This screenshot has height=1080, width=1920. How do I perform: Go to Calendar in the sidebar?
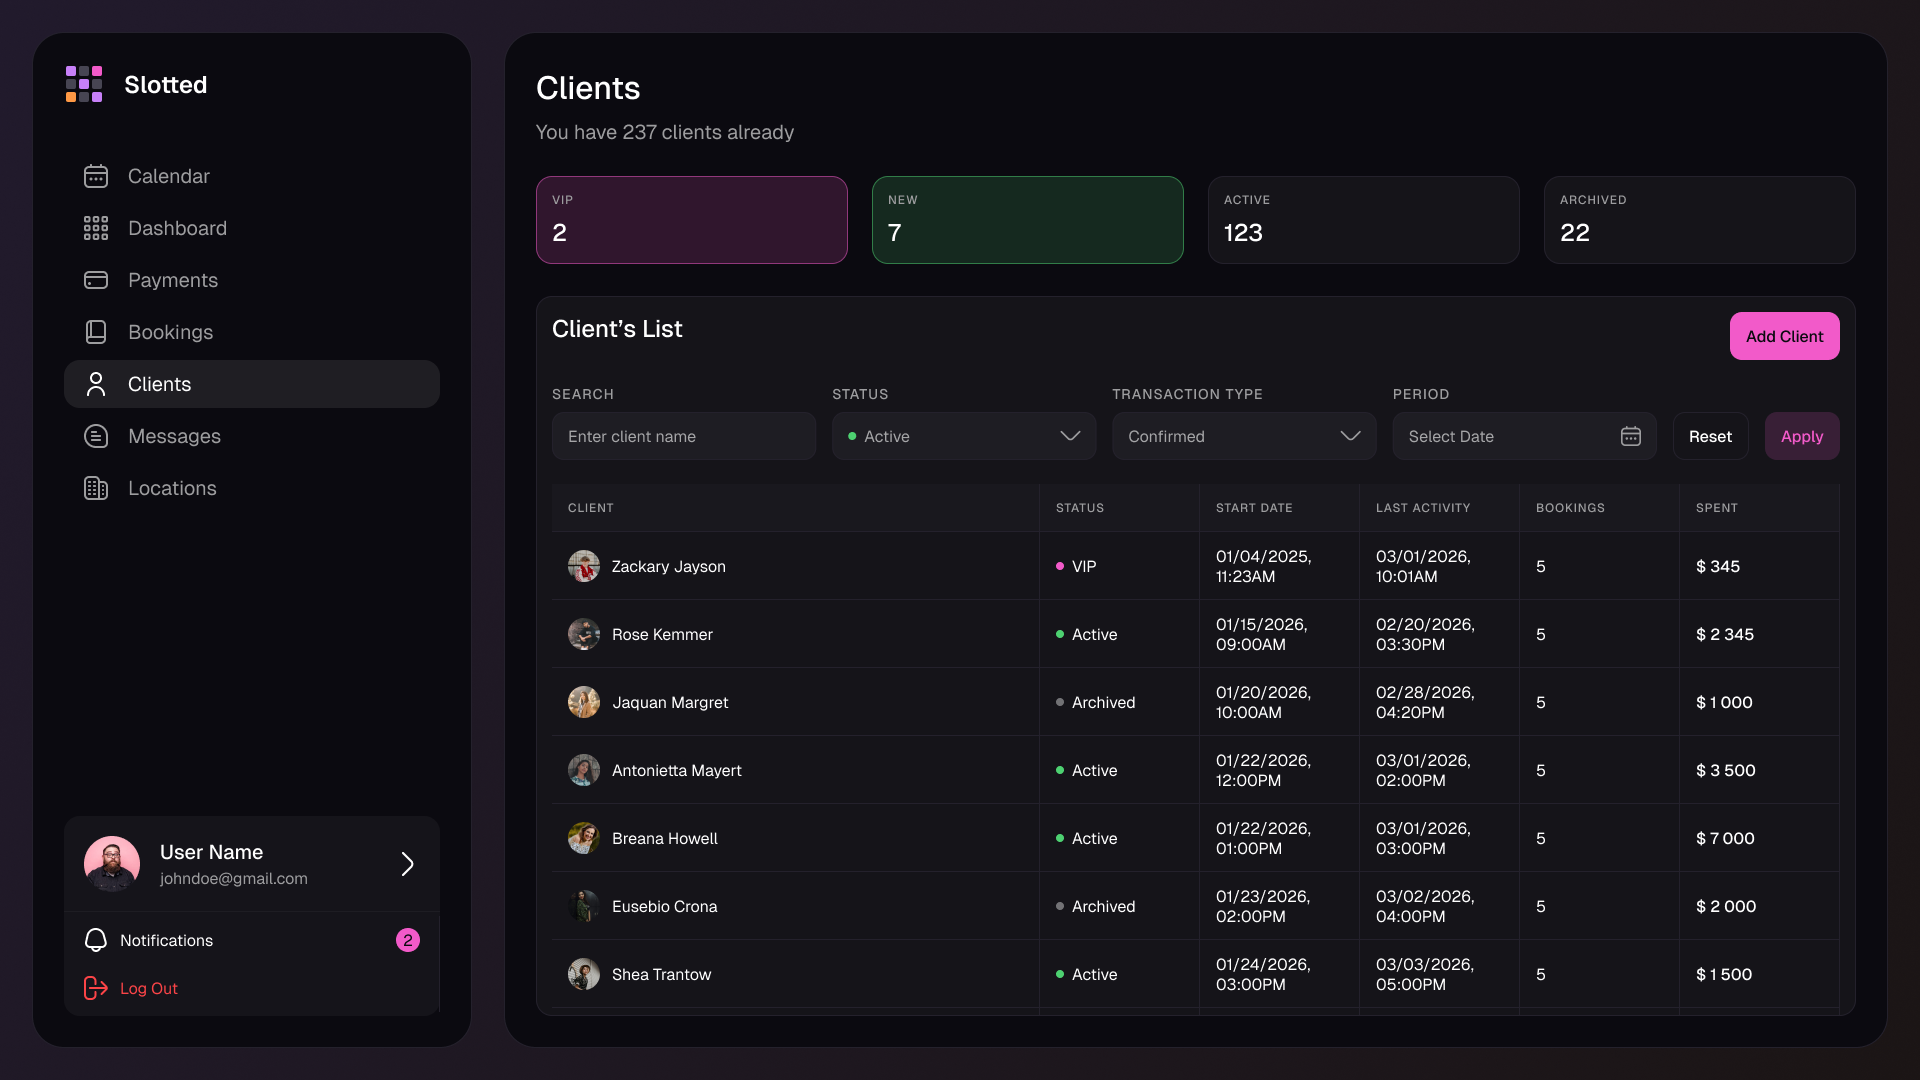(252, 176)
